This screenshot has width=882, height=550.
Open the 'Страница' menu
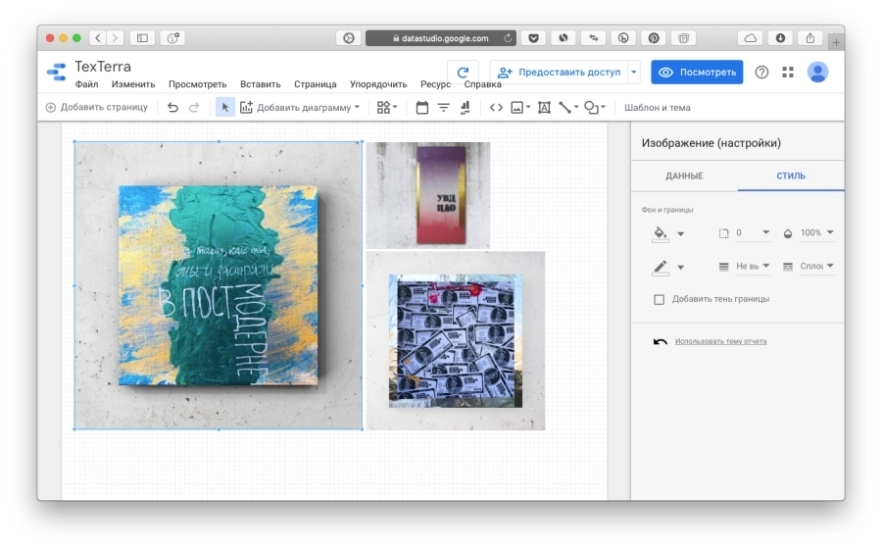click(x=315, y=84)
